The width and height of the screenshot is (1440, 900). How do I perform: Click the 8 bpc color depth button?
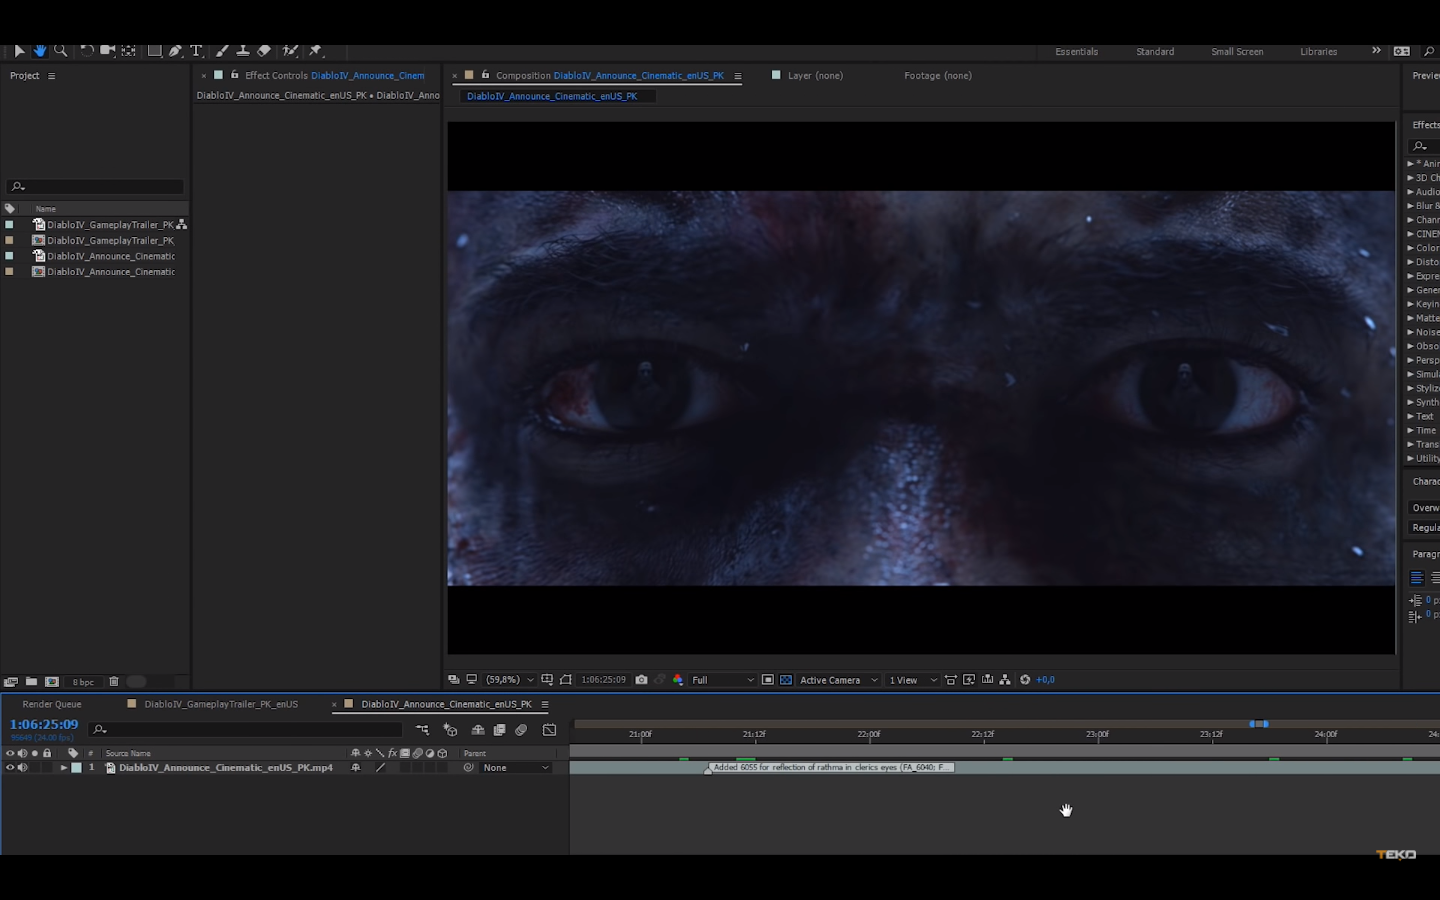83,682
